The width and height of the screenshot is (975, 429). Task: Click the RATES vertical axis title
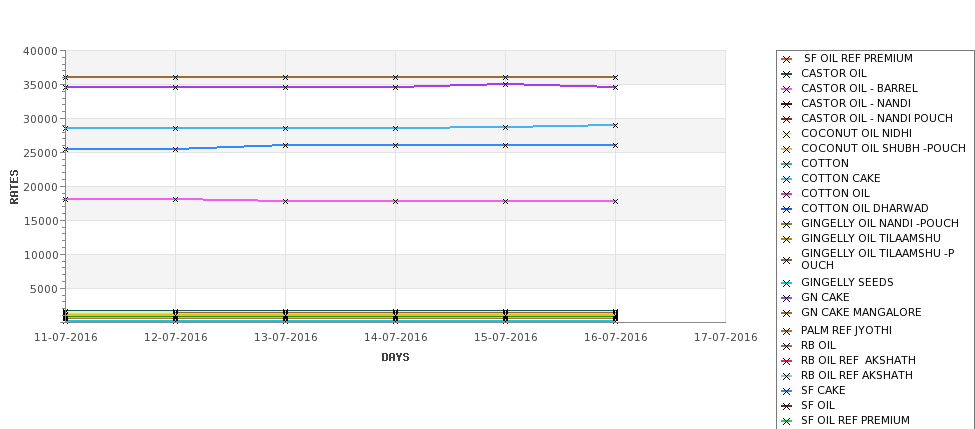pos(14,187)
